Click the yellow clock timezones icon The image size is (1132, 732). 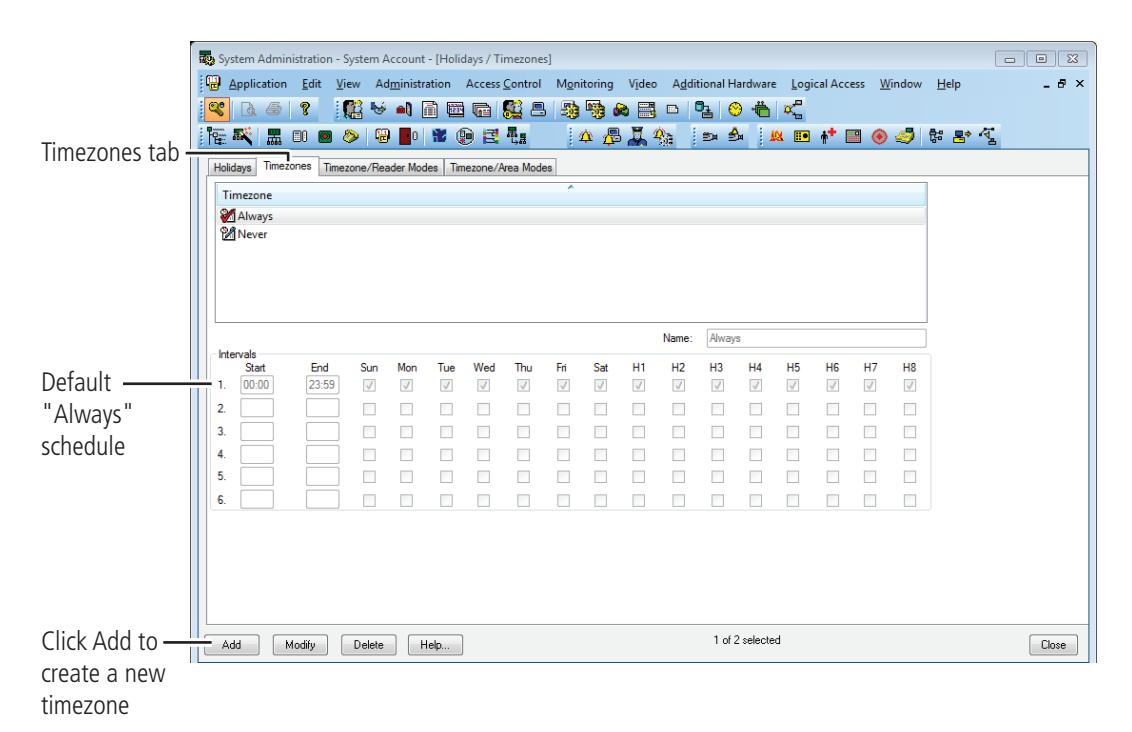pyautogui.click(x=735, y=109)
